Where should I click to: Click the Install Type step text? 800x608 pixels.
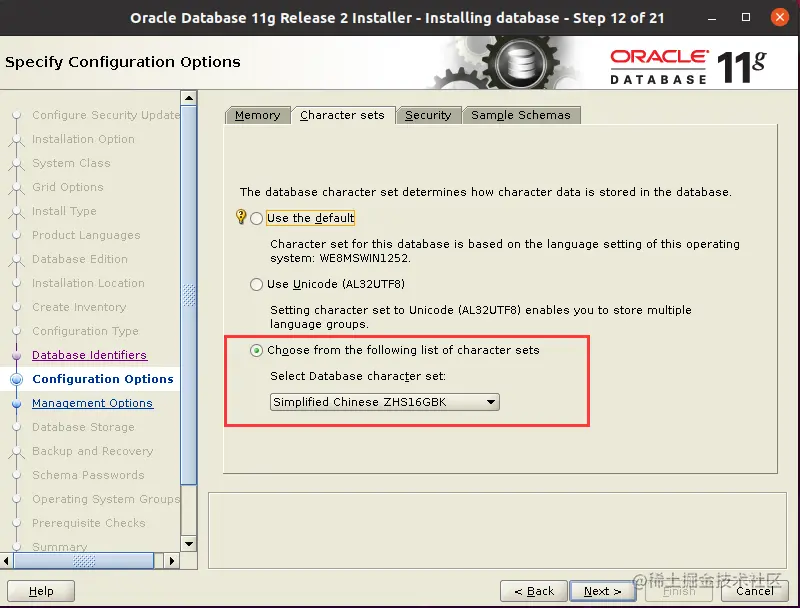(x=64, y=211)
